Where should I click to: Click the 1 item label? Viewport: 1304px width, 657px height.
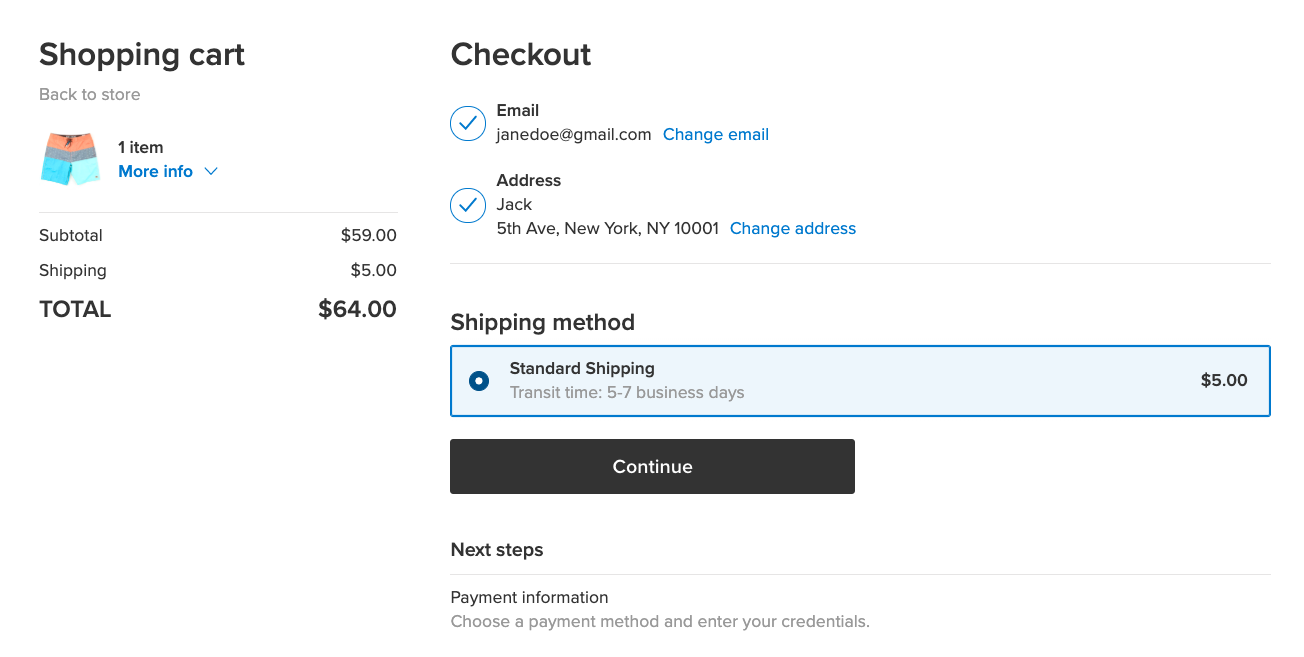[x=140, y=147]
